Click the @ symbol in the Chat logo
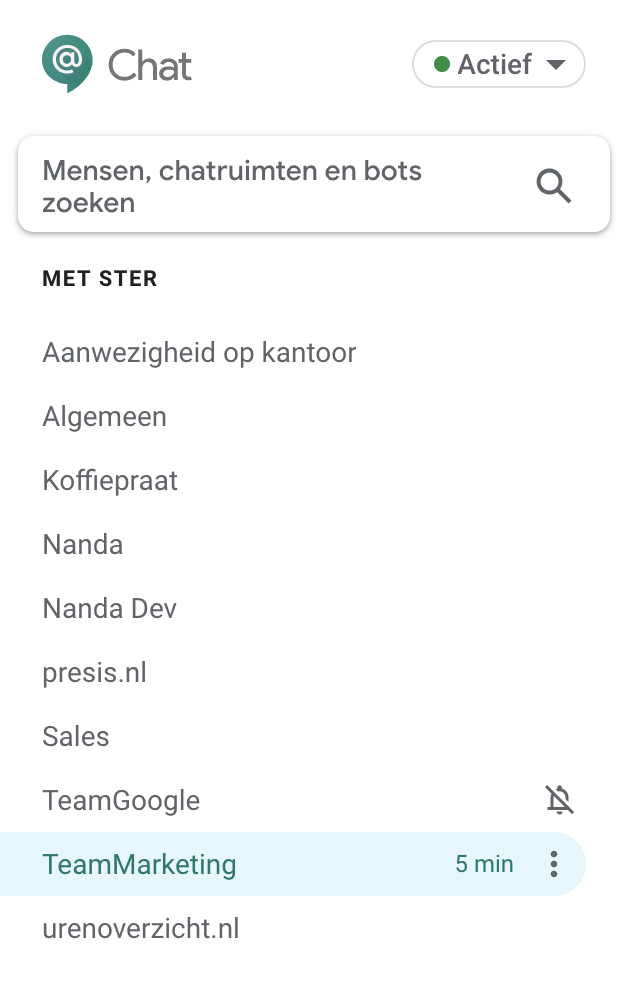Viewport: 628px width, 982px height. click(x=66, y=60)
